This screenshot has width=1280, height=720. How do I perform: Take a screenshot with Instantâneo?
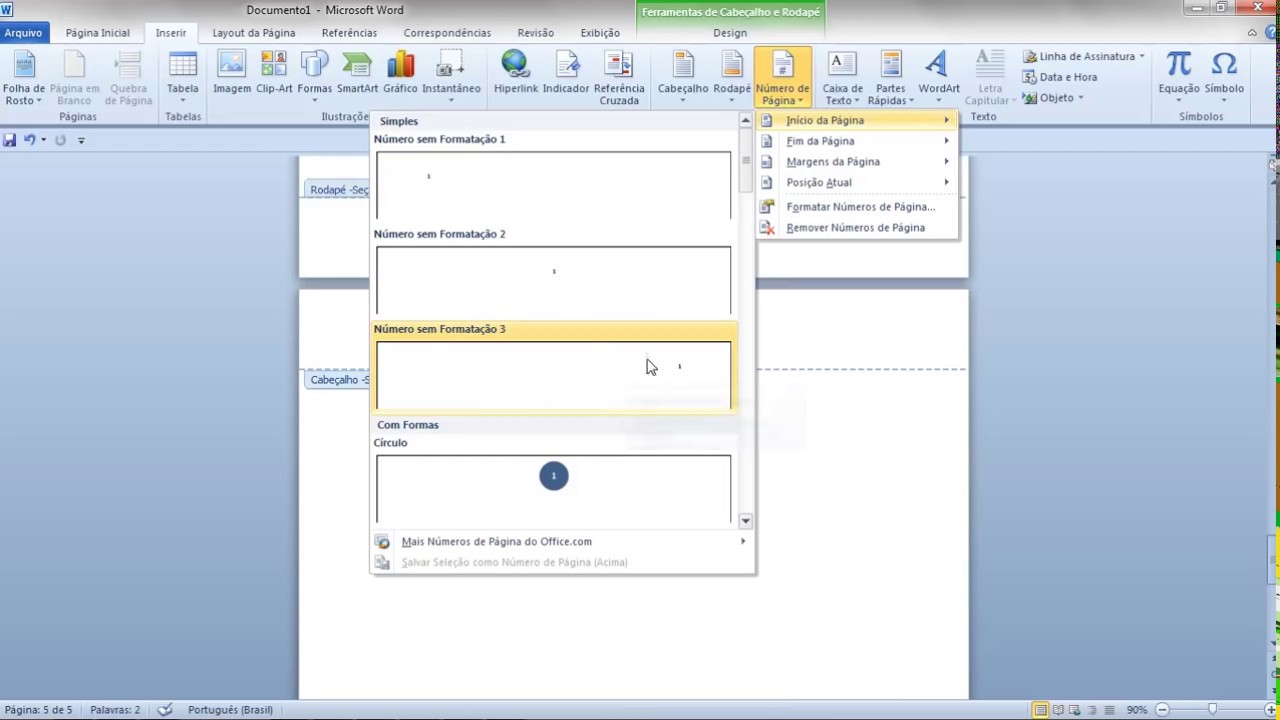tap(451, 78)
